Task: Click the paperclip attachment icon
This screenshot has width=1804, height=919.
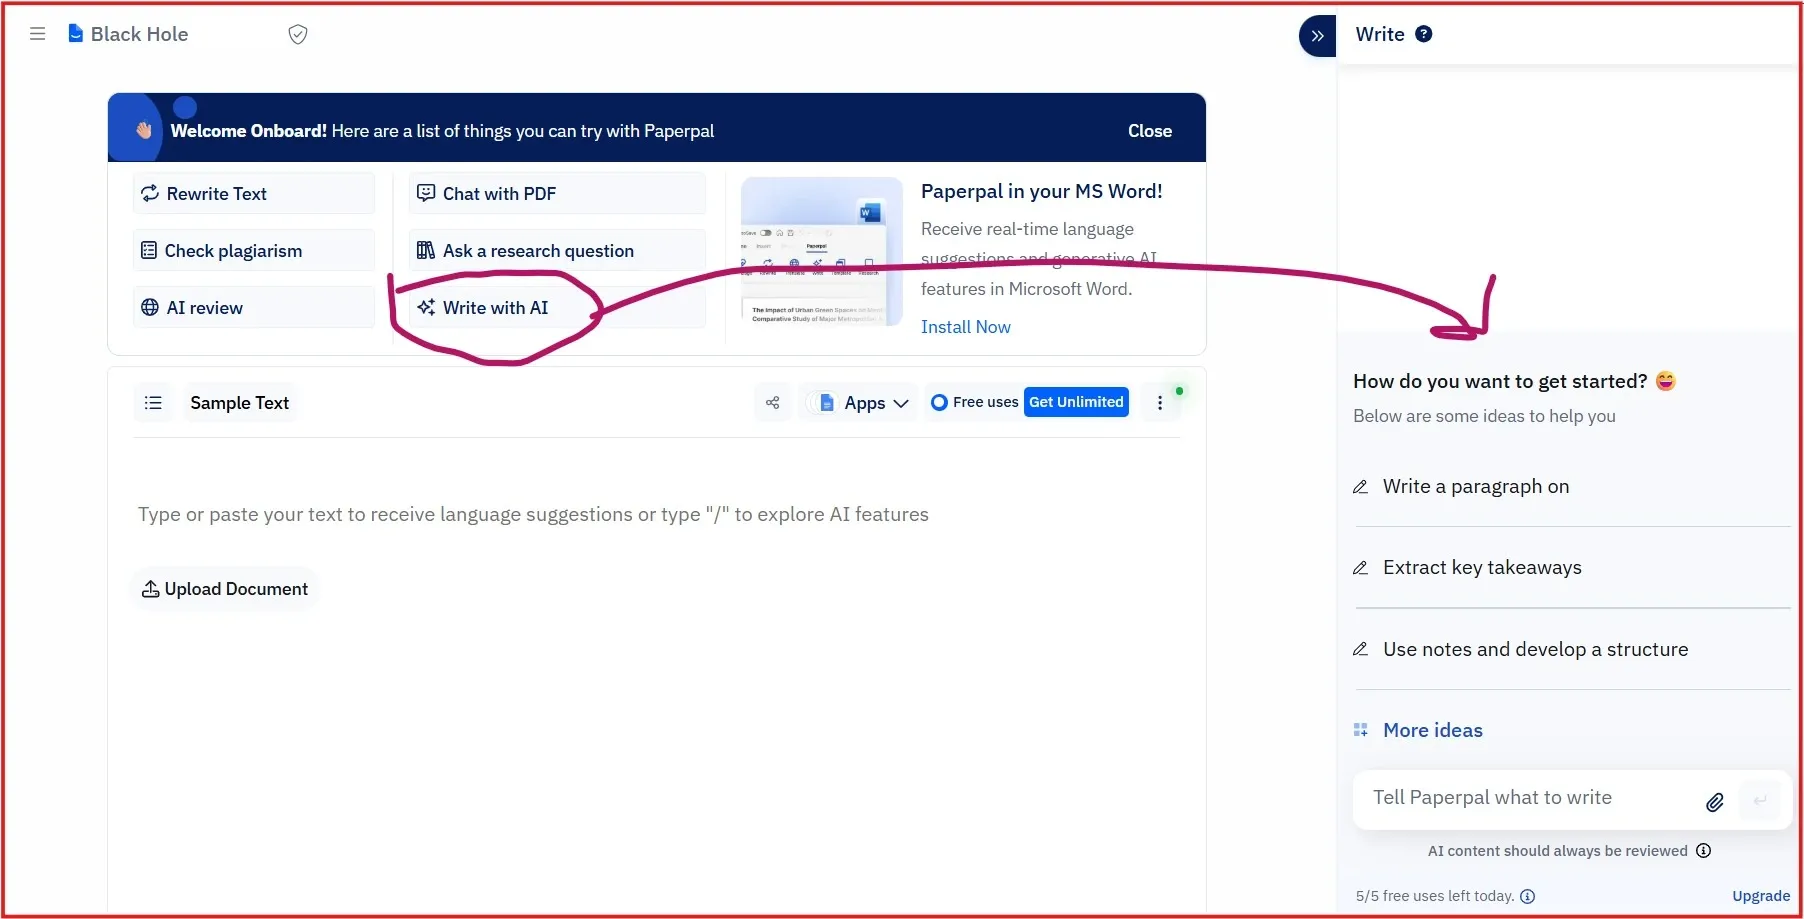Action: point(1715,801)
